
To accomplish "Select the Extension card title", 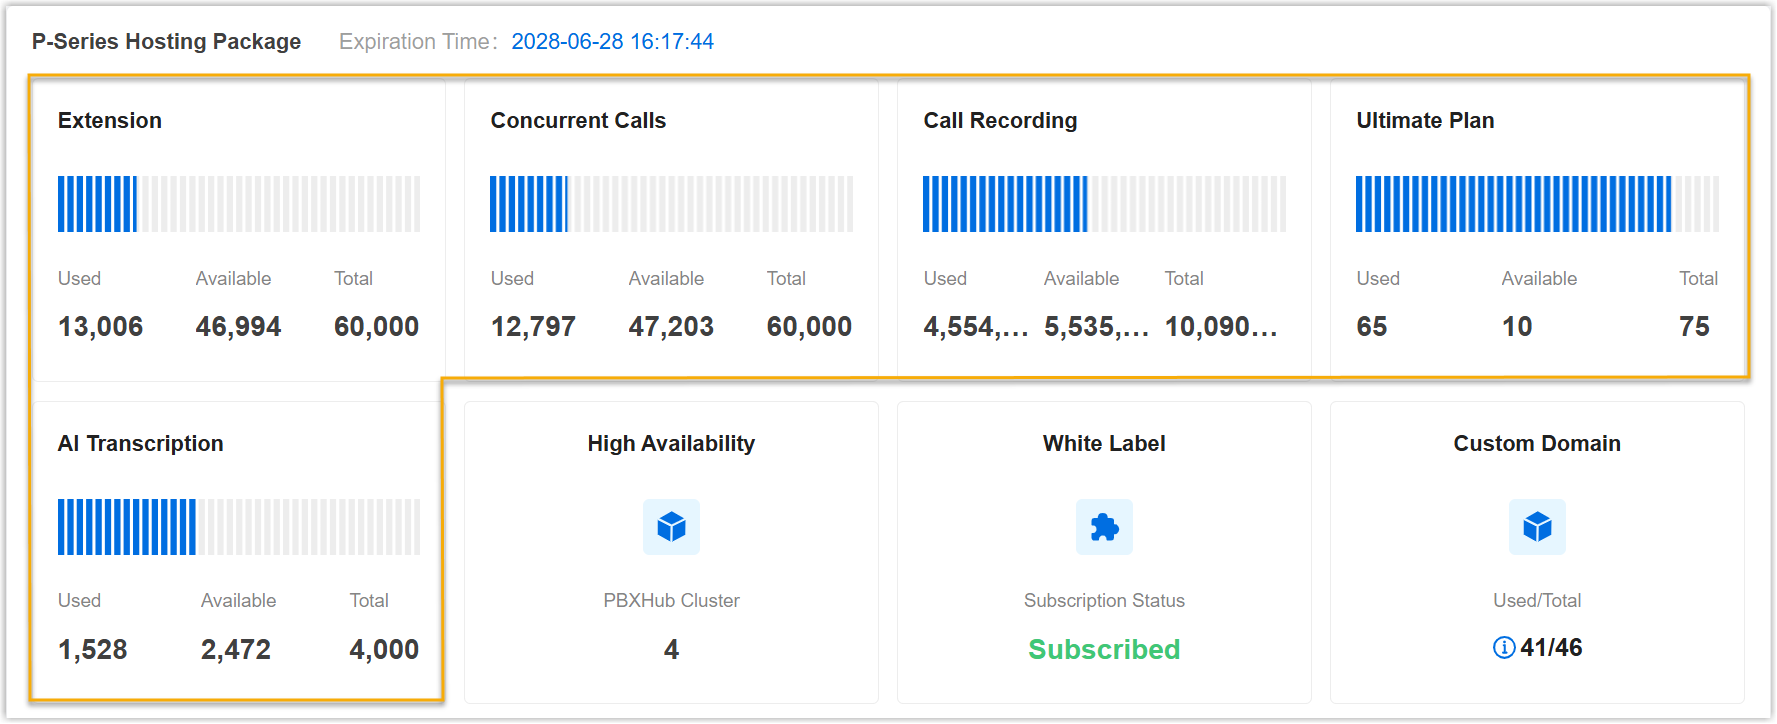I will point(110,121).
